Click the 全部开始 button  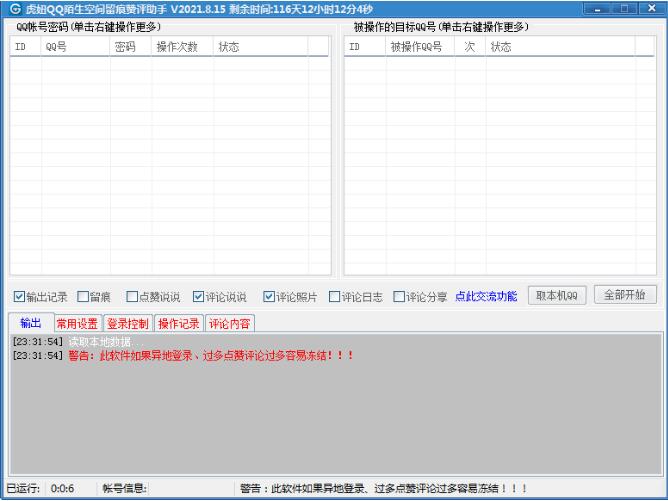(625, 295)
